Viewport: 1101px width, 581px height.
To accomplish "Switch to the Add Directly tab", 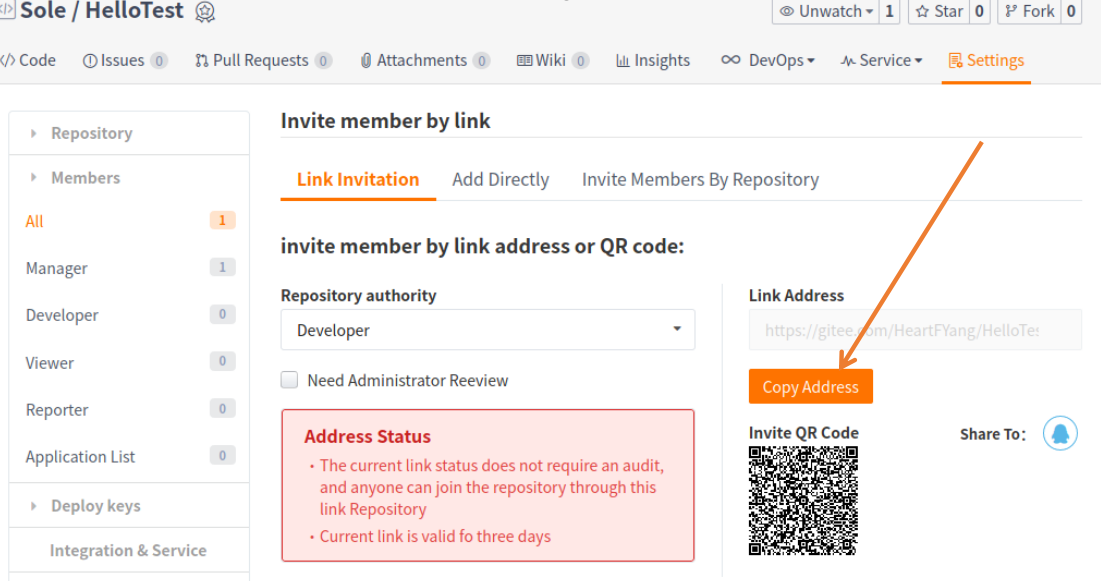I will click(500, 179).
